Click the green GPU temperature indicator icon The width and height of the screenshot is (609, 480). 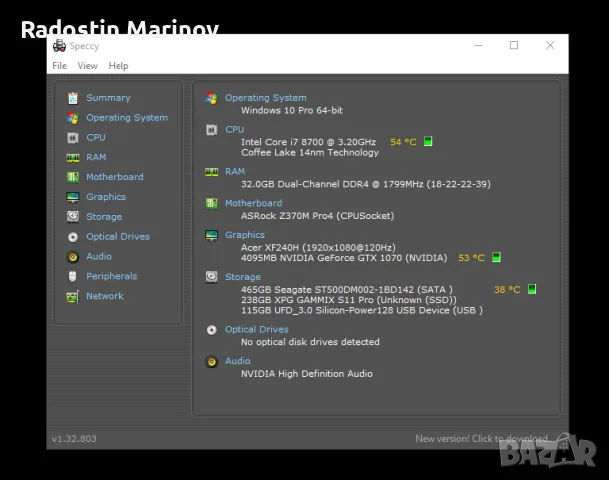tap(496, 257)
